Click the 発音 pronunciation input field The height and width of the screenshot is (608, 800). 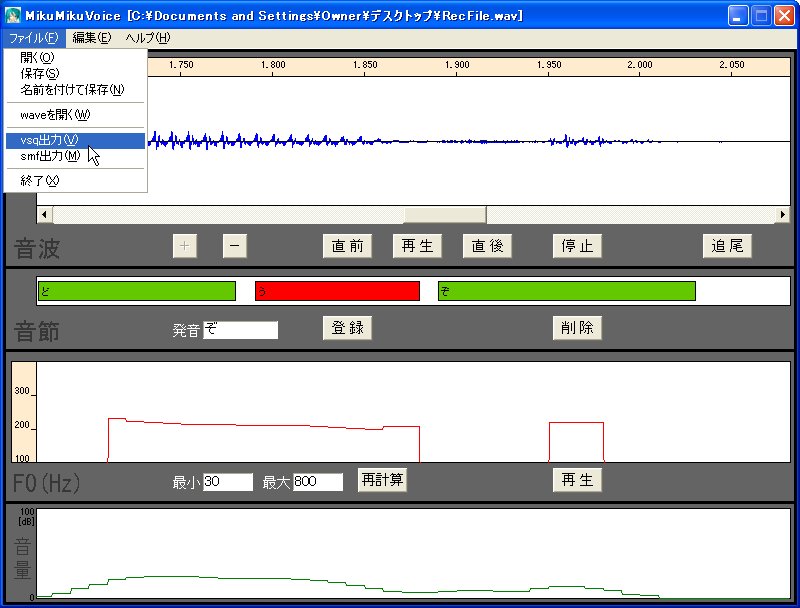pyautogui.click(x=241, y=330)
